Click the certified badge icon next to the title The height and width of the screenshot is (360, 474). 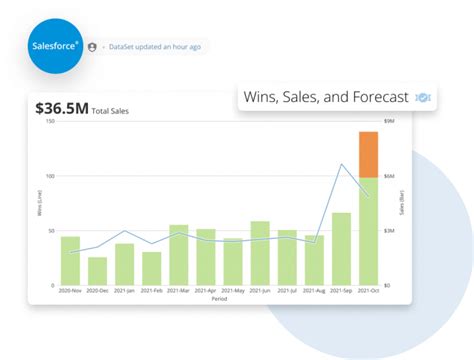point(423,98)
